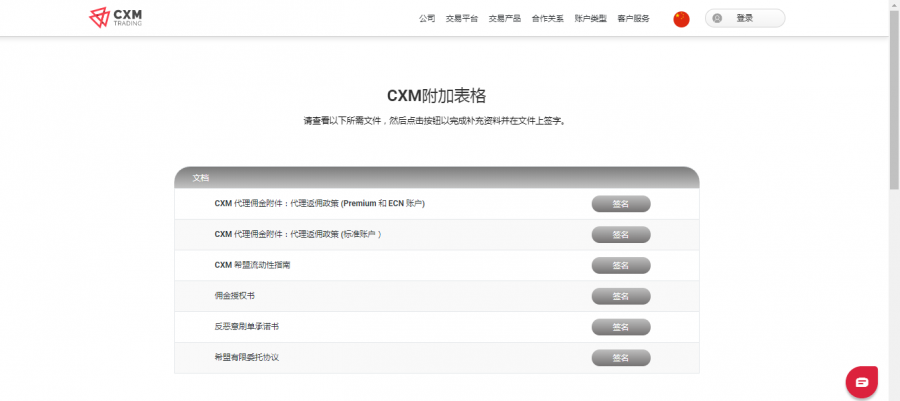The width and height of the screenshot is (900, 401).
Task: Sign the Premium 和 ECN 账户 commission document
Action: click(621, 204)
